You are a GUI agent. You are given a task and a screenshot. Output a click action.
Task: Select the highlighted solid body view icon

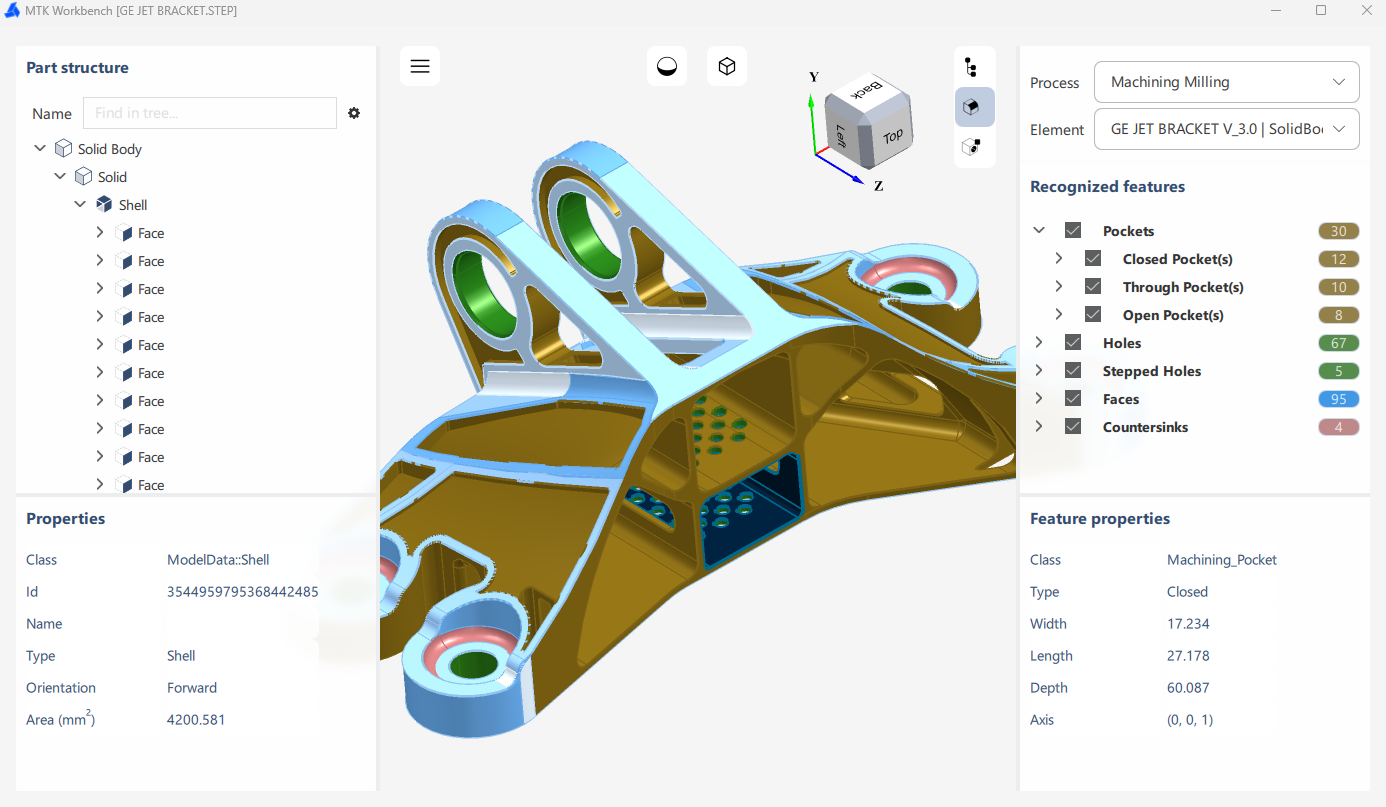tap(974, 107)
